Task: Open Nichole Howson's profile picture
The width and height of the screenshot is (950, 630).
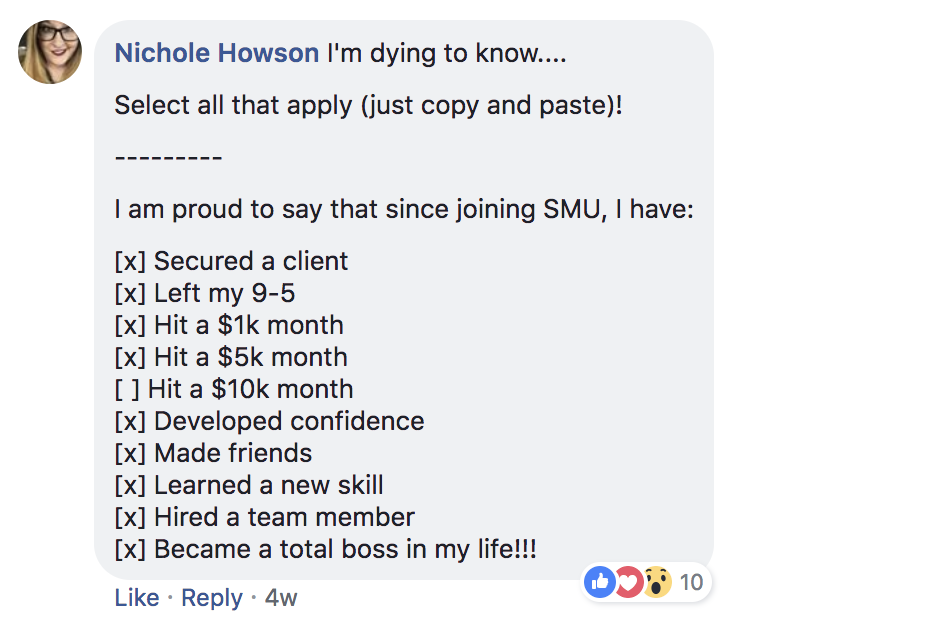Action: (51, 53)
